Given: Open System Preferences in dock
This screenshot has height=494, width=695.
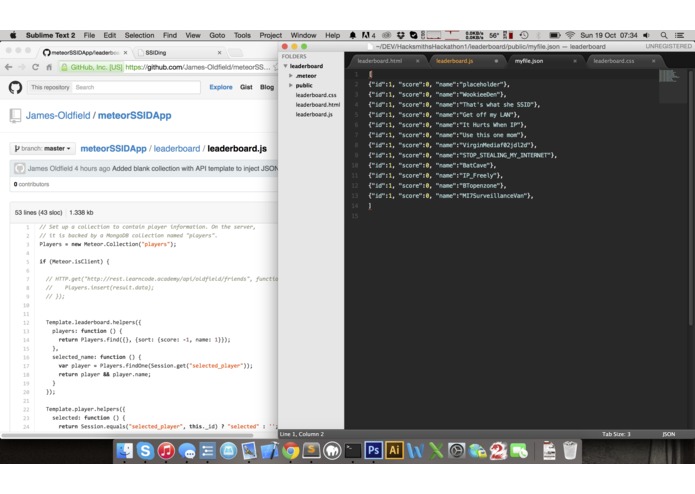Looking at the screenshot, I should click(x=456, y=451).
